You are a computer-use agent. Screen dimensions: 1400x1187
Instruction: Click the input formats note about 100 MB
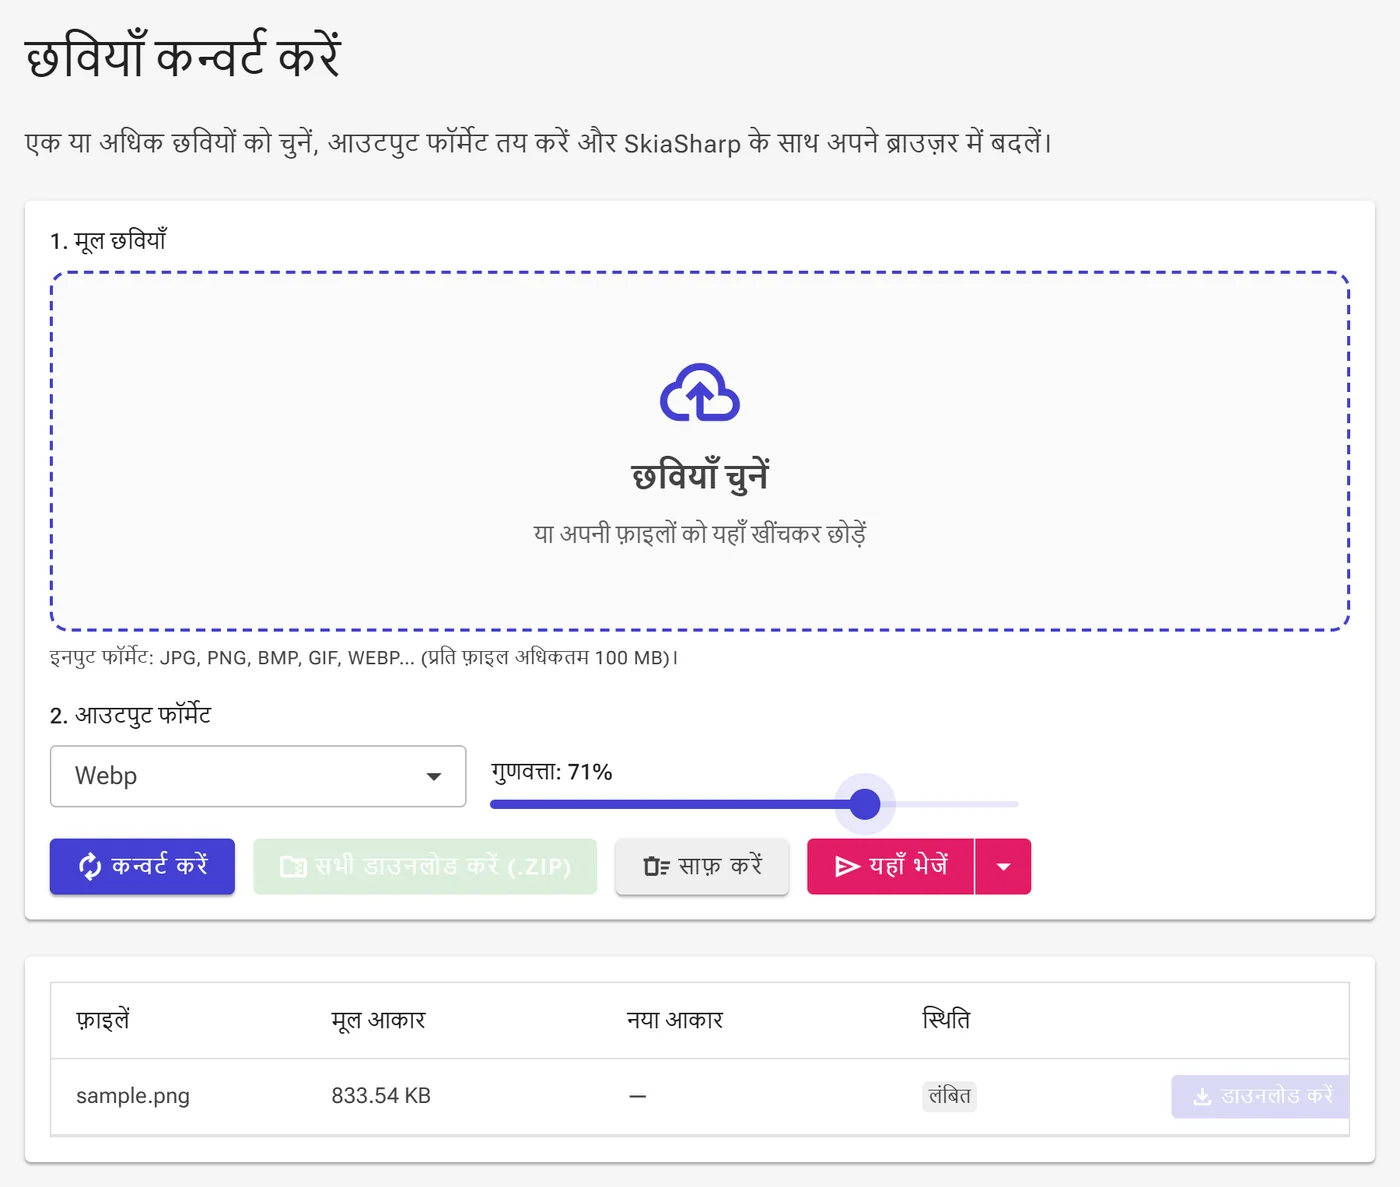364,658
